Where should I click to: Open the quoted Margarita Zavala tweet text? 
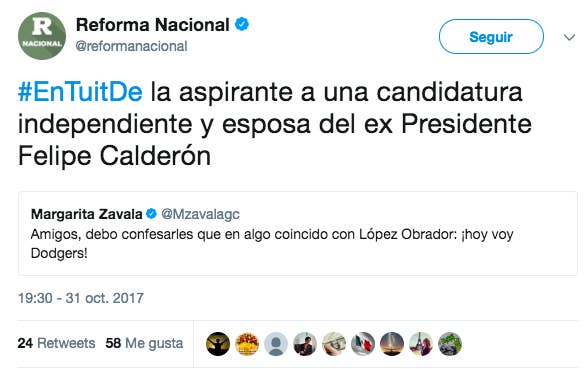click(272, 243)
